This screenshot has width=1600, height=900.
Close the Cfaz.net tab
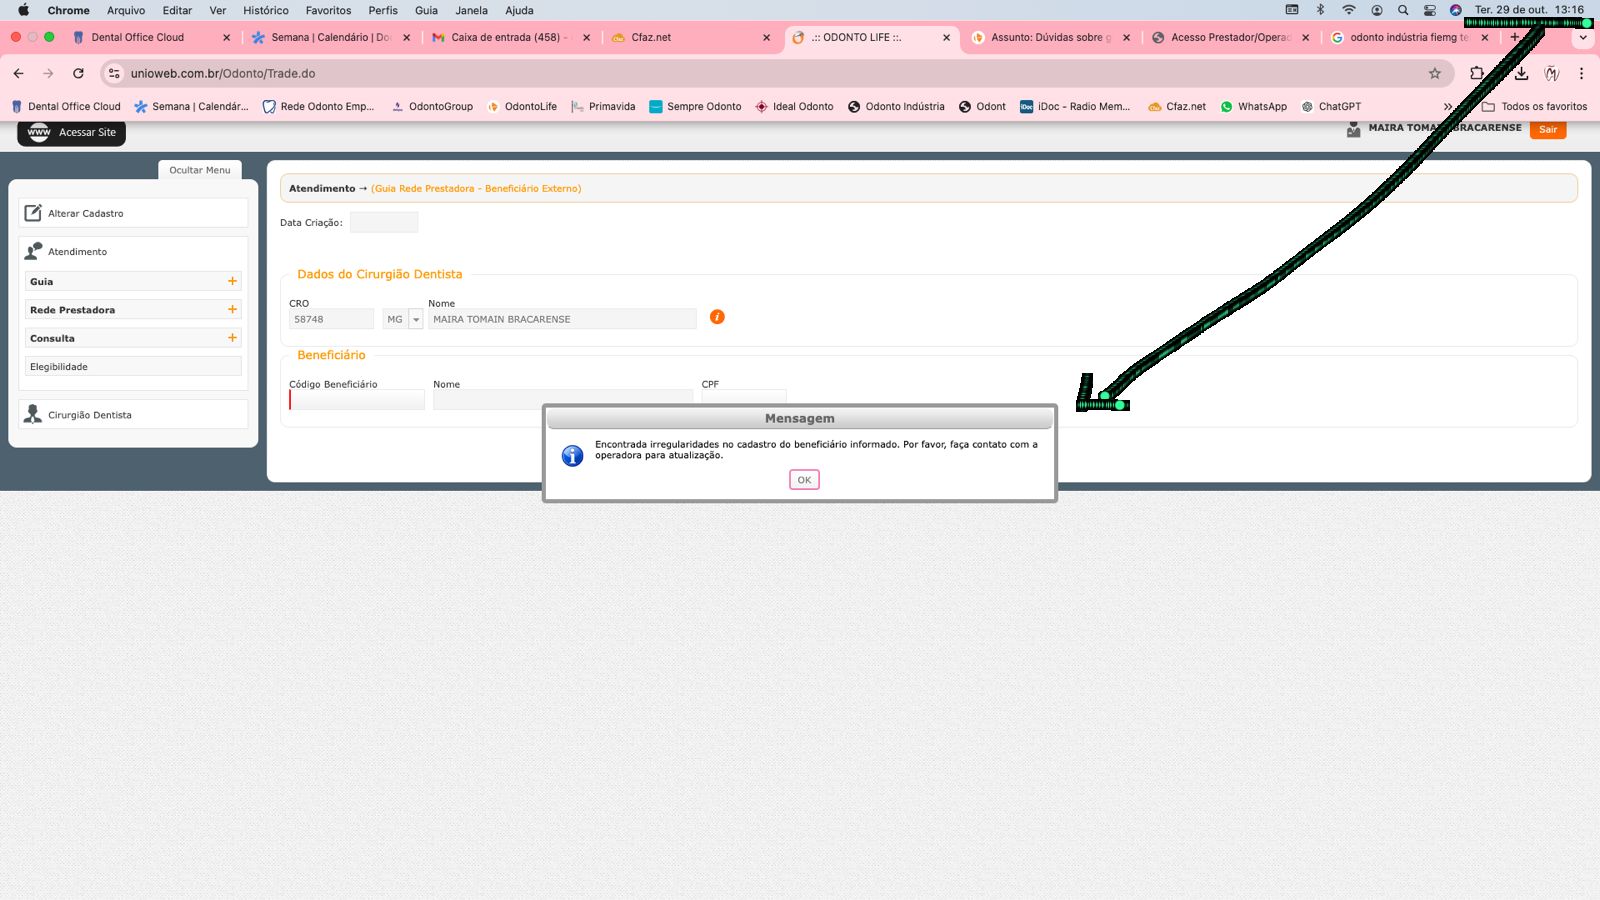pyautogui.click(x=766, y=38)
